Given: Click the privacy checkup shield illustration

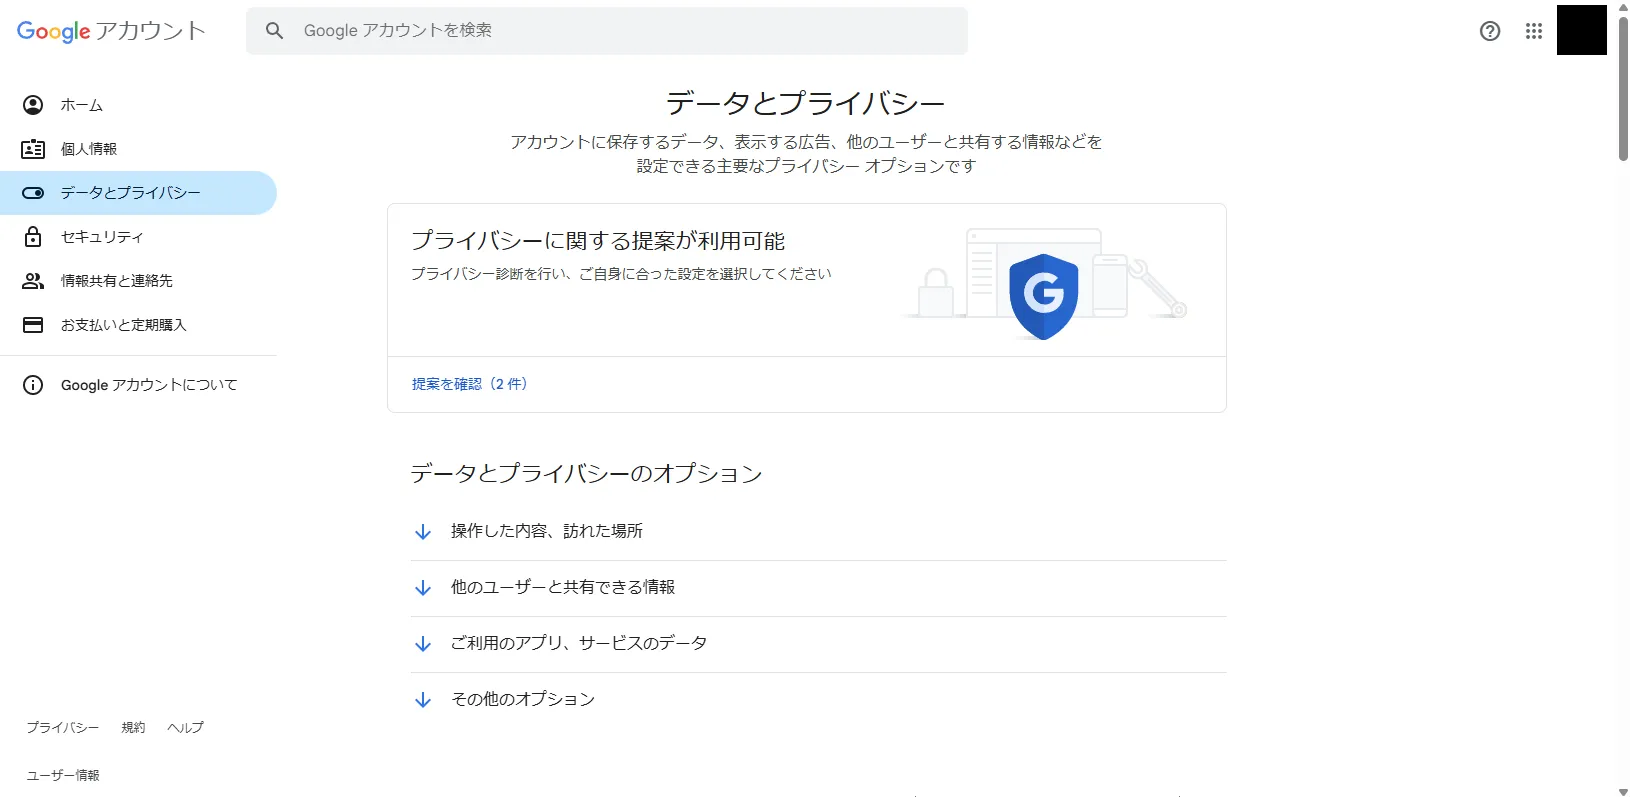Looking at the screenshot, I should point(1043,294).
